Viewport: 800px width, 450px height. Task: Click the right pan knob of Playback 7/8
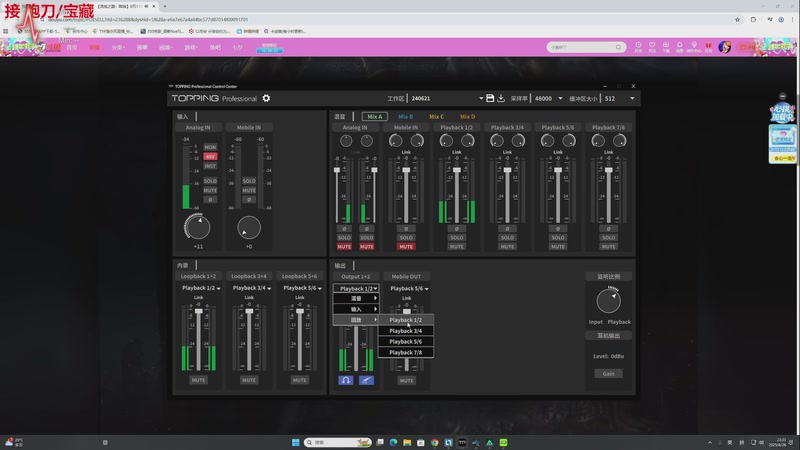619,140
